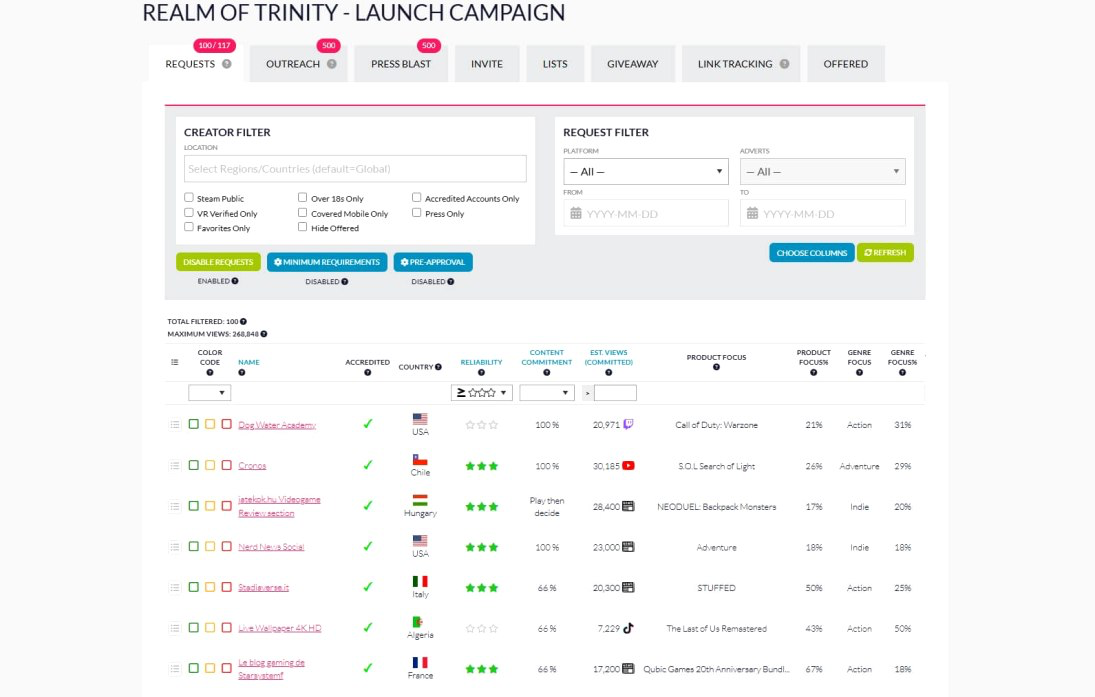
Task: Click info icon under Pre-Approval button
Action: tap(450, 281)
